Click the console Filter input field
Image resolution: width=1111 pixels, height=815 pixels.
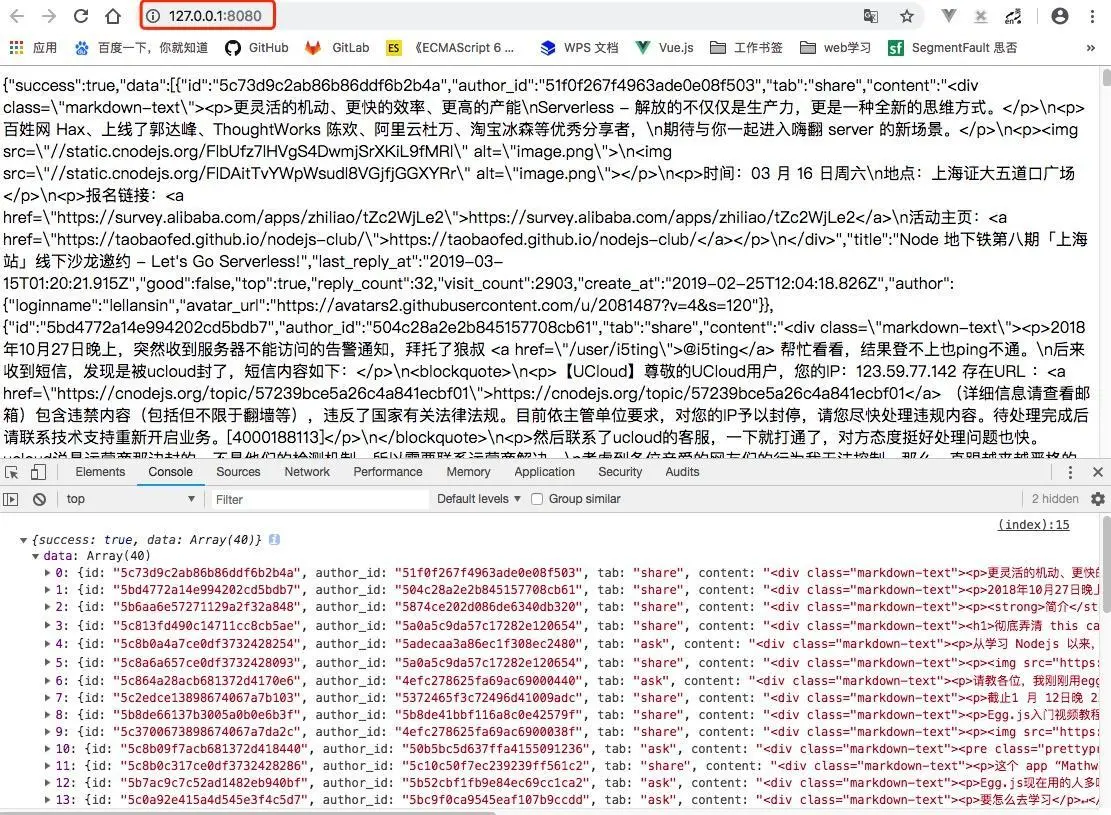pyautogui.click(x=319, y=499)
